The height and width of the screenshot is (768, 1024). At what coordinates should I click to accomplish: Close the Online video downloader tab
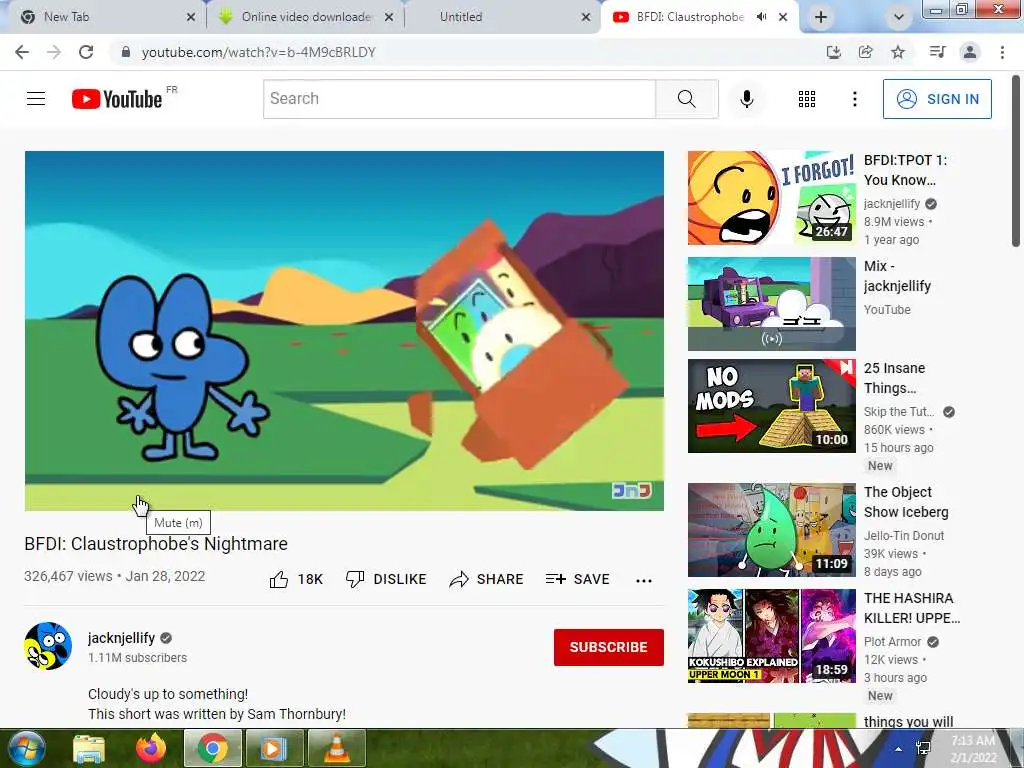pos(389,17)
